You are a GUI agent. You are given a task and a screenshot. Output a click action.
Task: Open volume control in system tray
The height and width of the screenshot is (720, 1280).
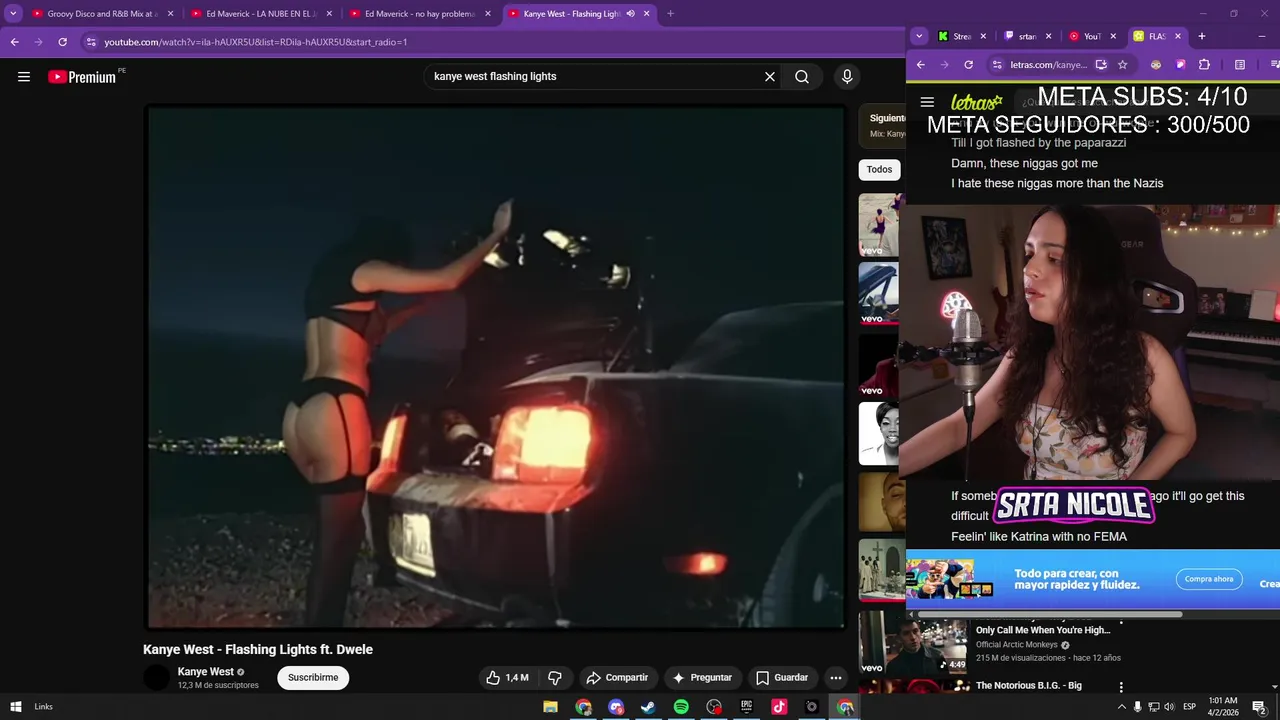click(x=1169, y=707)
